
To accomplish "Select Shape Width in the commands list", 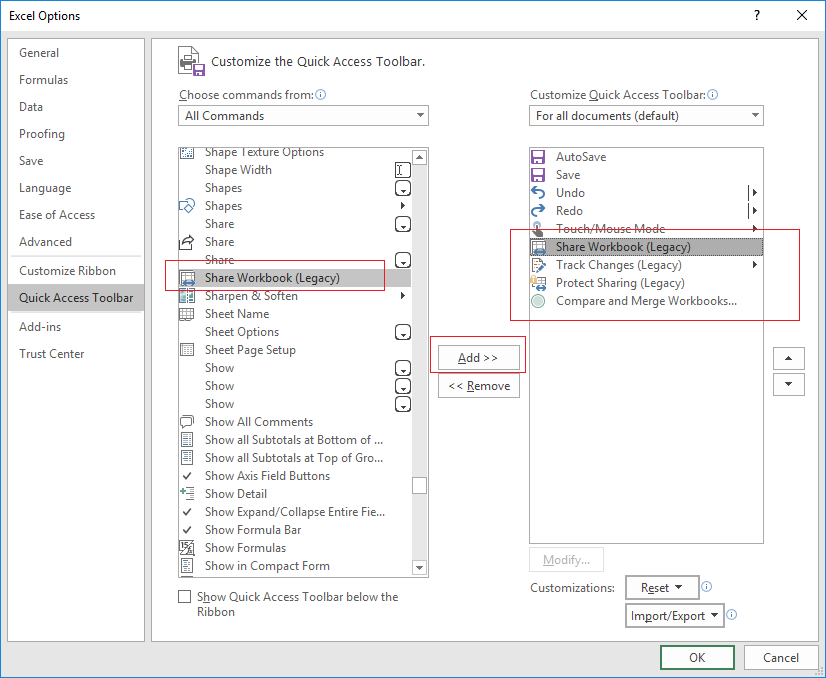I will tap(295, 170).
